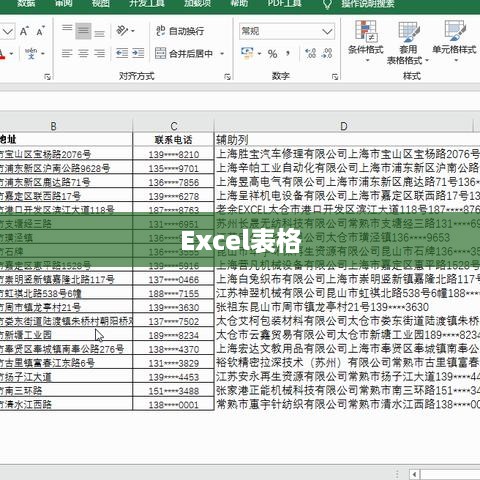Click the 联系电话 header cell

173,140
